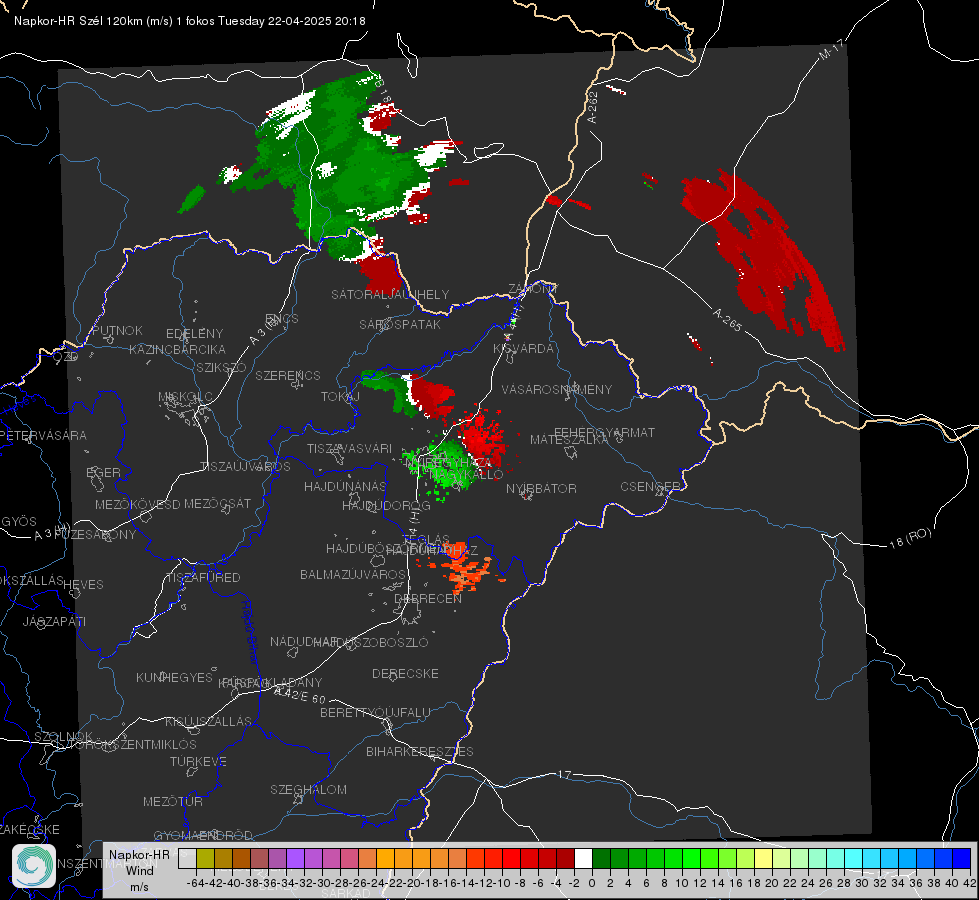Click the MEZŐTÚR label
This screenshot has width=979, height=900.
click(x=173, y=801)
